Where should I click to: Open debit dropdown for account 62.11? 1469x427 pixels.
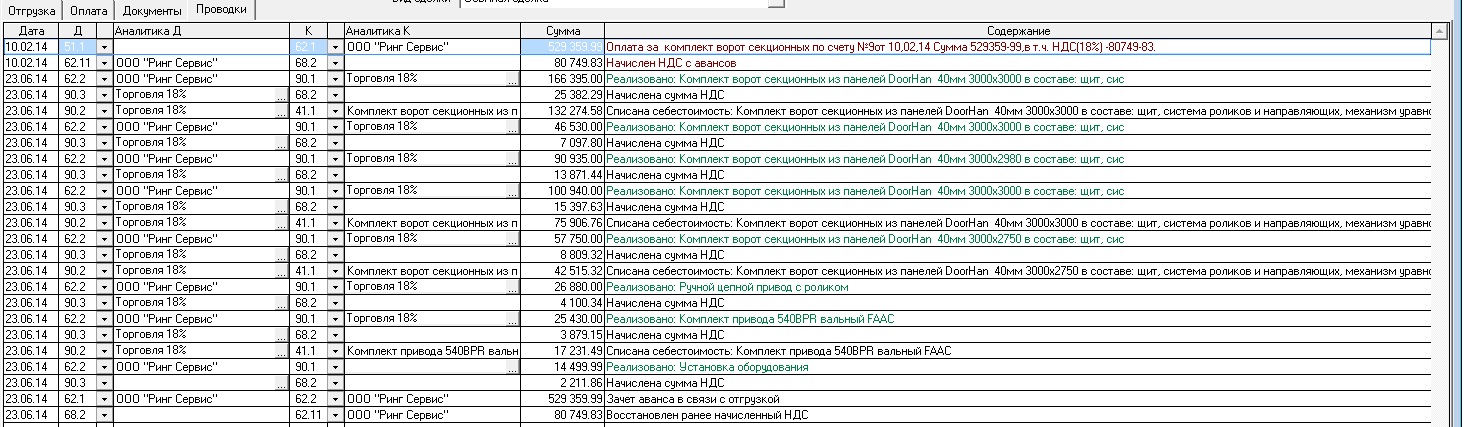pos(104,63)
